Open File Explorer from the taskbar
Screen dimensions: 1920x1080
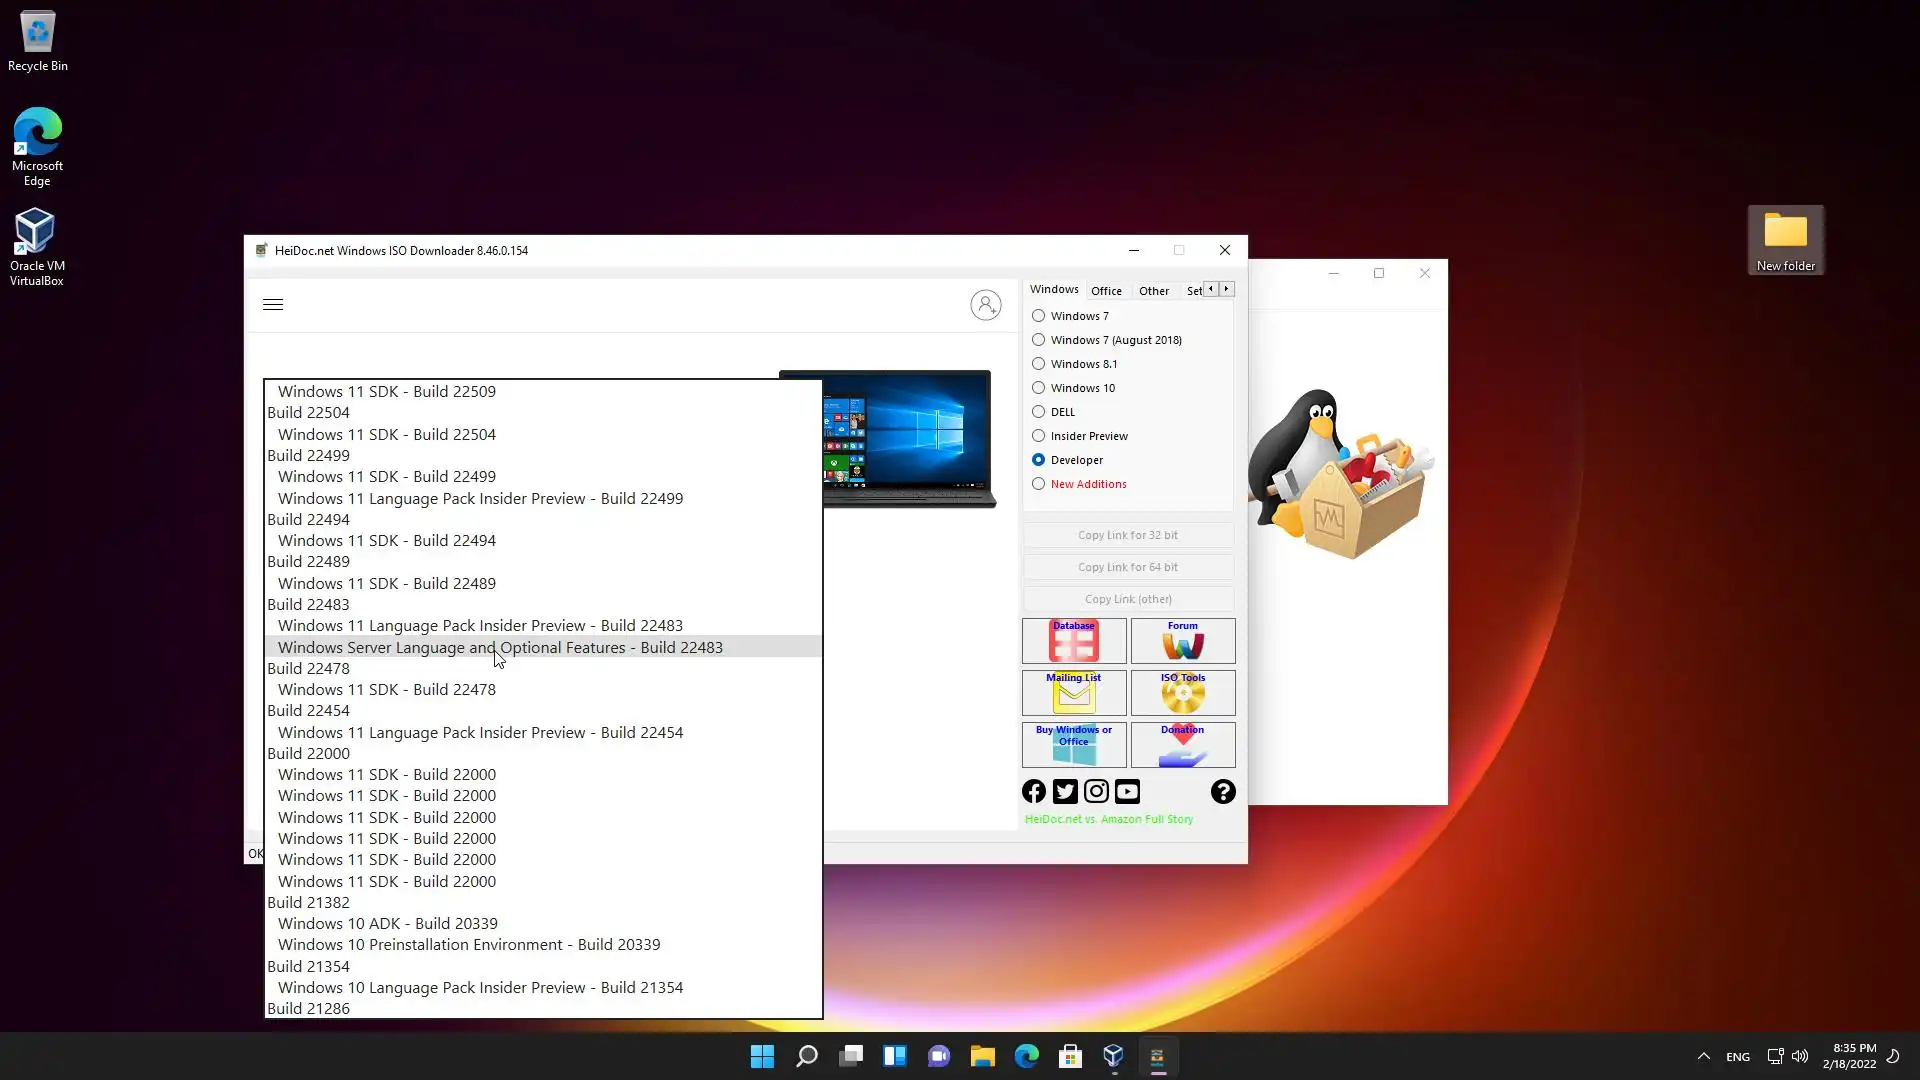(x=982, y=1057)
